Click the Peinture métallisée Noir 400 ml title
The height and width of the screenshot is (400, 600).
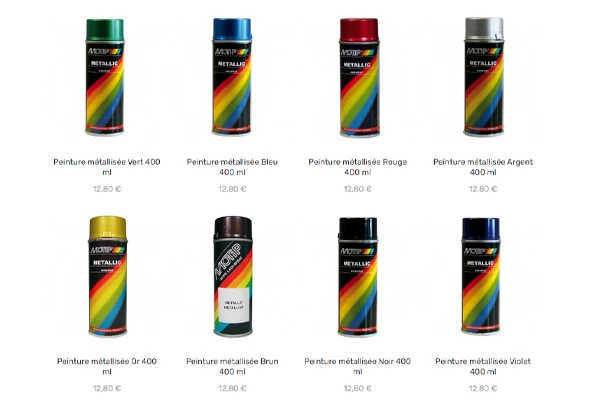[357, 366]
